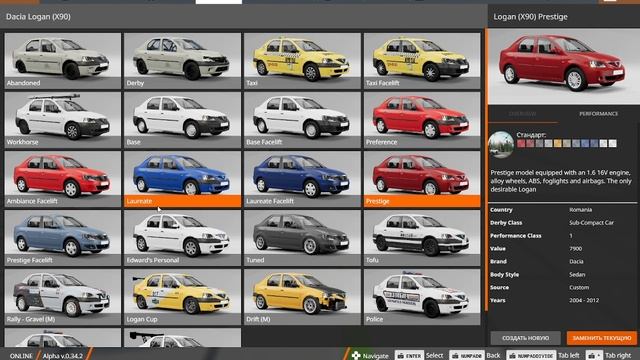Click the NUMPAD0 key hint for Back
The width and height of the screenshot is (640, 360).
(467, 356)
